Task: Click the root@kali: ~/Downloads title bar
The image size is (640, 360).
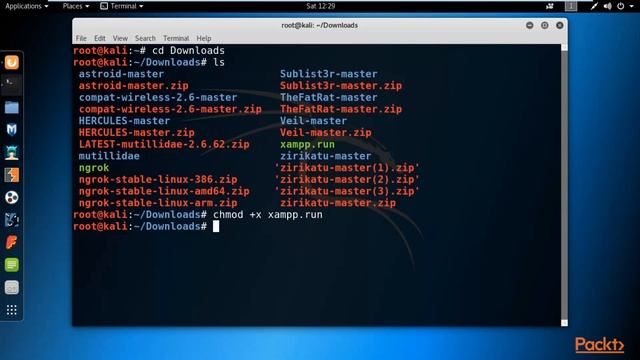Action: coord(320,25)
